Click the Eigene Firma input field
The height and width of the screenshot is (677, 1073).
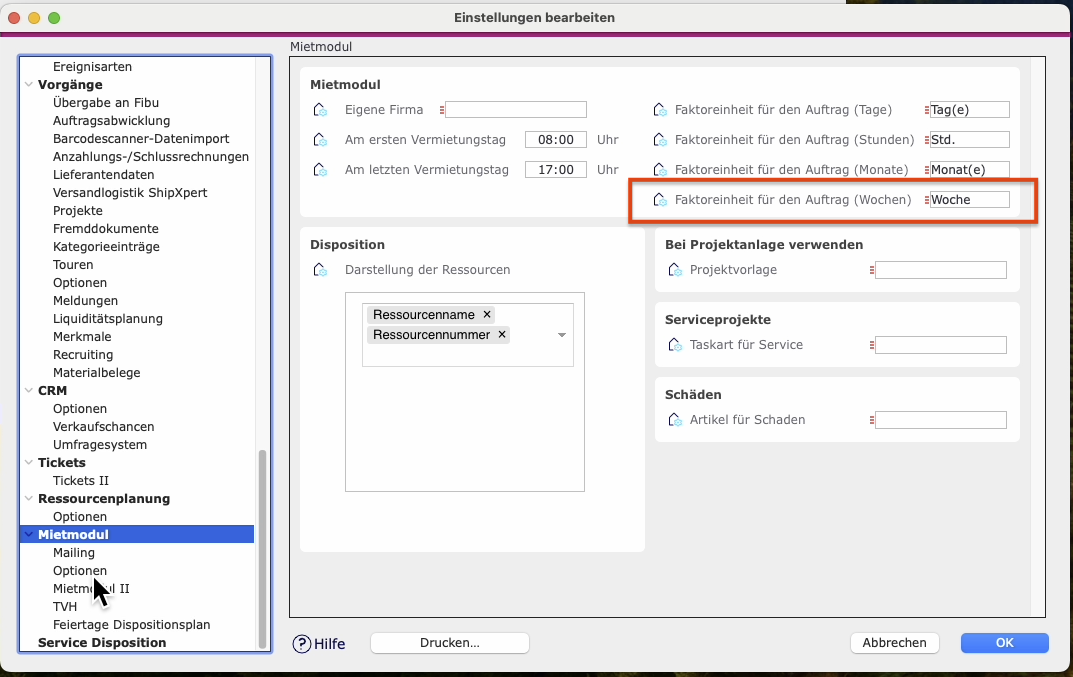point(516,110)
